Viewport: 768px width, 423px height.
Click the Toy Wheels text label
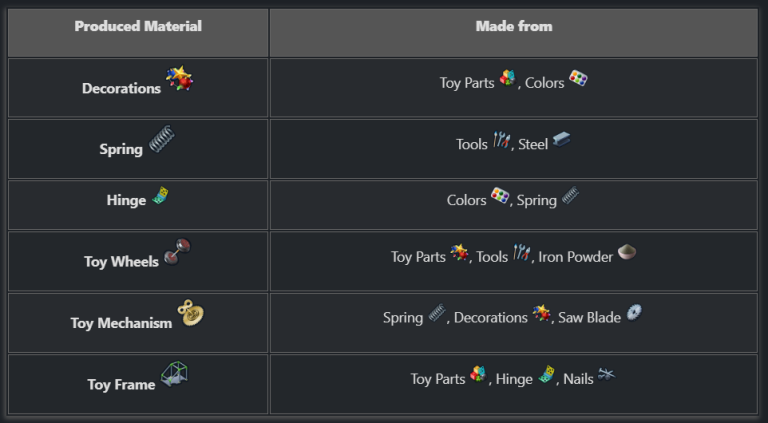click(x=121, y=262)
